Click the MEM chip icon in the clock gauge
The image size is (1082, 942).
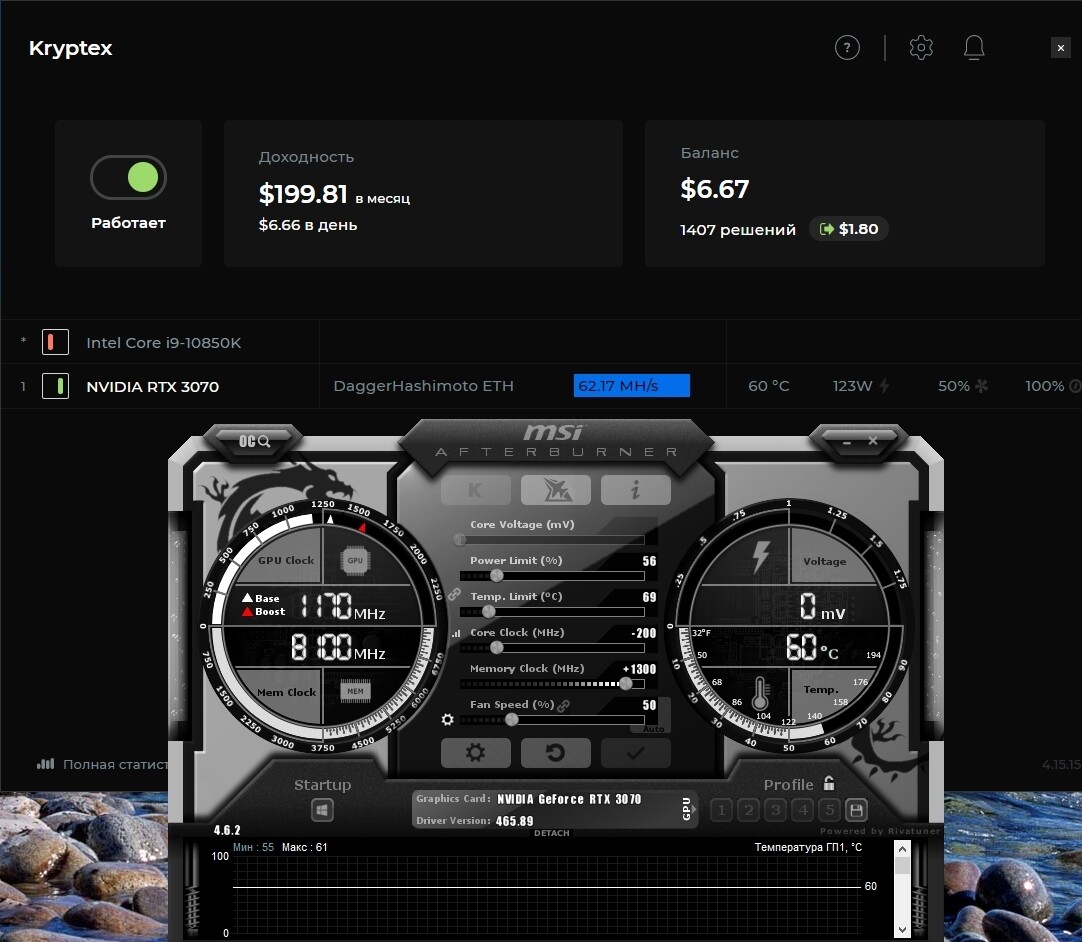[x=355, y=691]
